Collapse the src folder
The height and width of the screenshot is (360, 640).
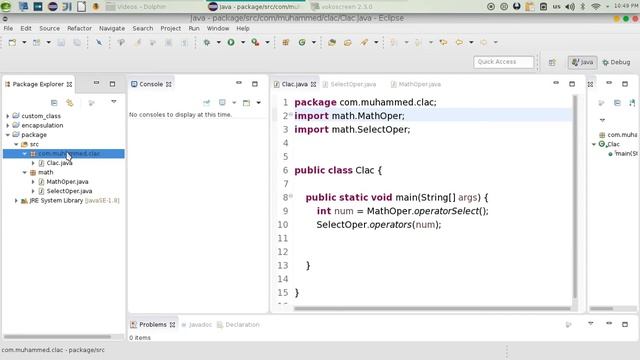[x=16, y=144]
